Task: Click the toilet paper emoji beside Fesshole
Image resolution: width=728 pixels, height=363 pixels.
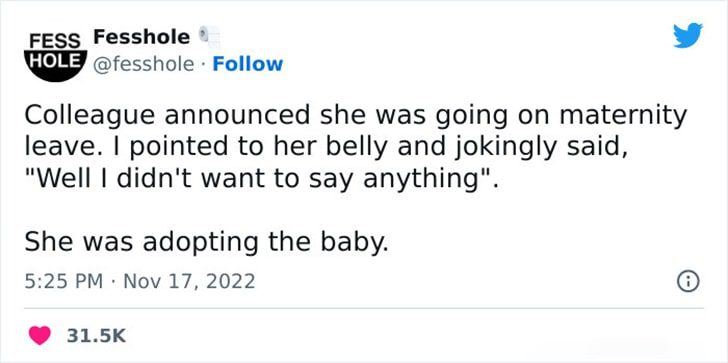Action: point(209,37)
